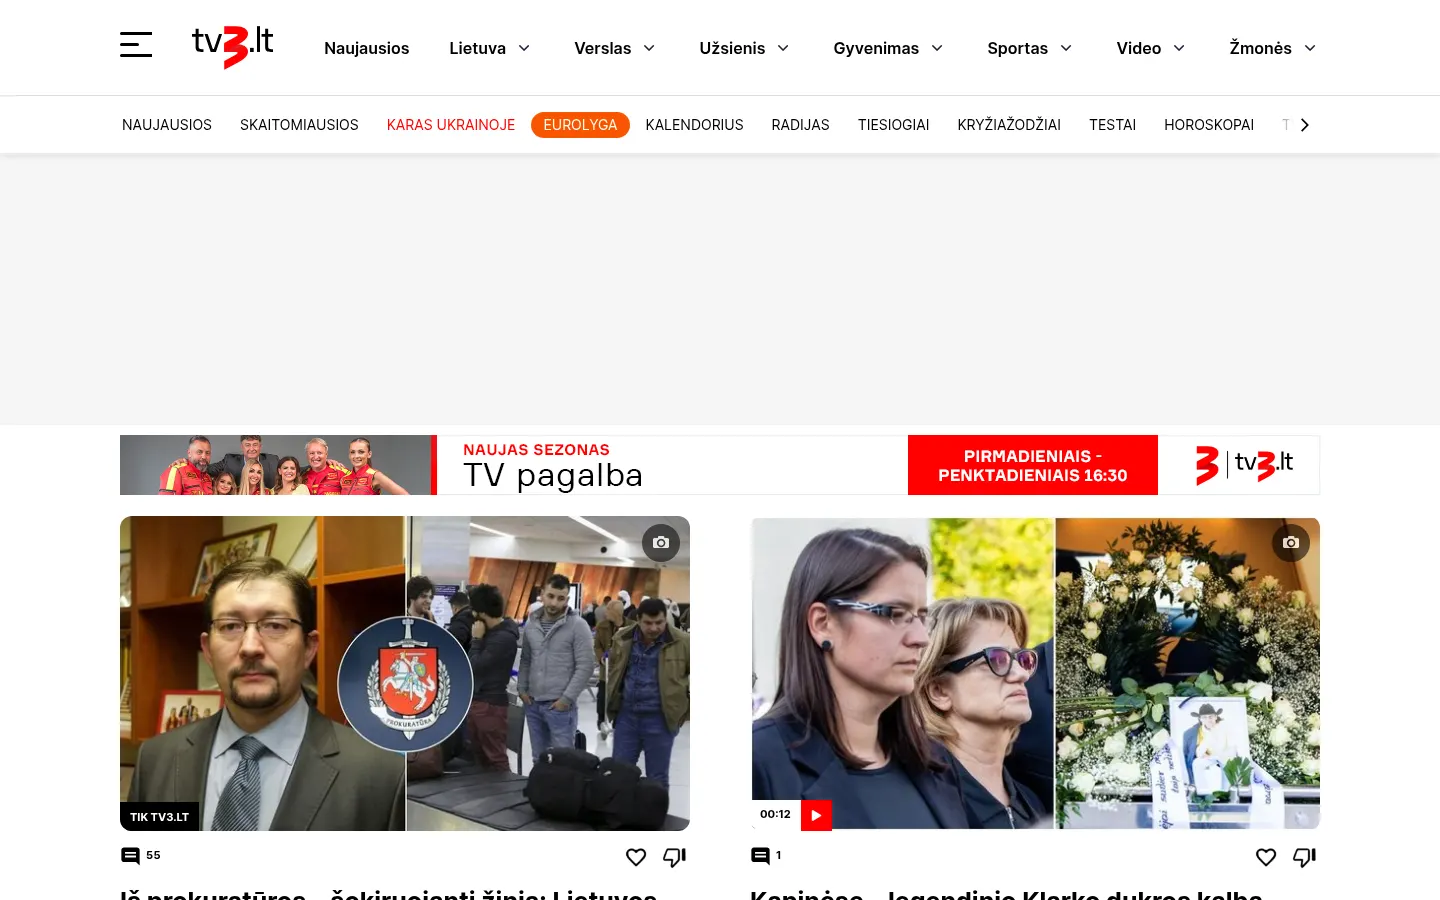Image resolution: width=1440 pixels, height=900 pixels.
Task: Open the hamburger menu icon
Action: 136,45
